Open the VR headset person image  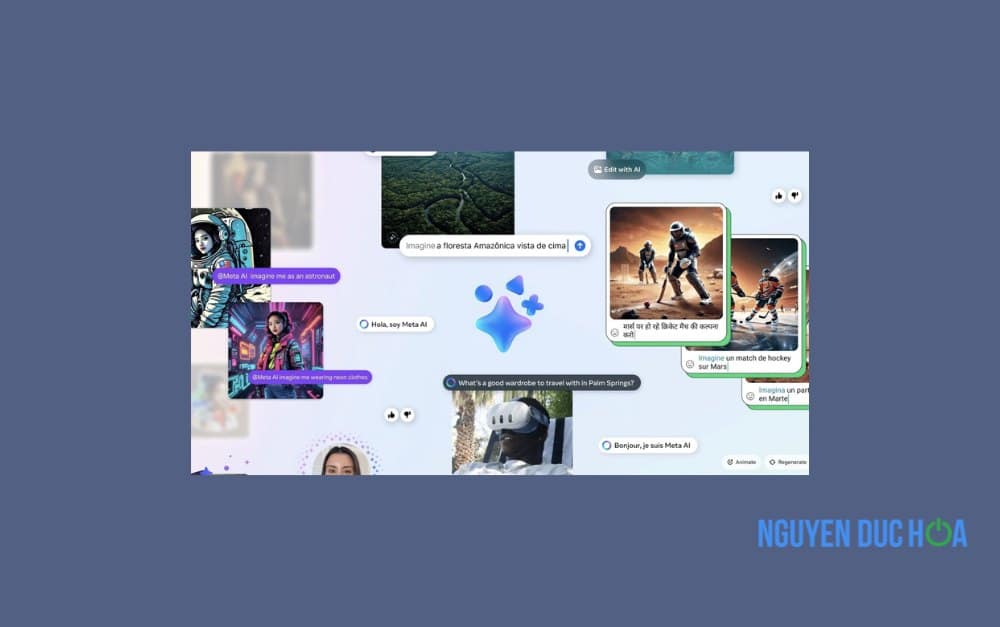(512, 432)
